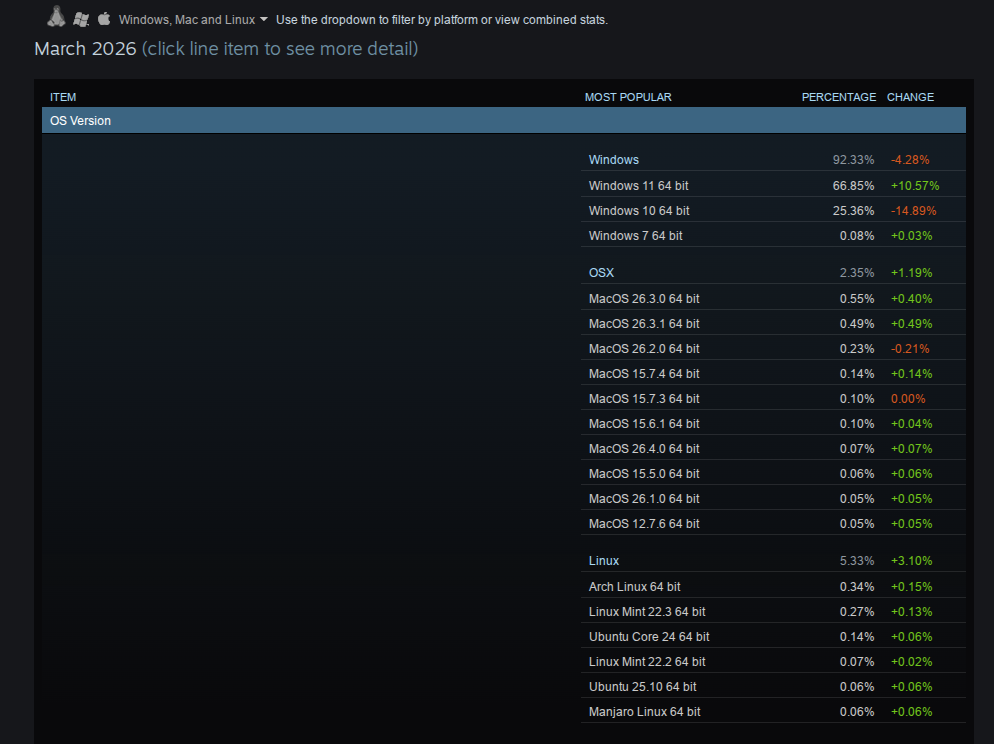Select the Windows 7 64 bit row
The height and width of the screenshot is (744, 994).
coord(773,236)
